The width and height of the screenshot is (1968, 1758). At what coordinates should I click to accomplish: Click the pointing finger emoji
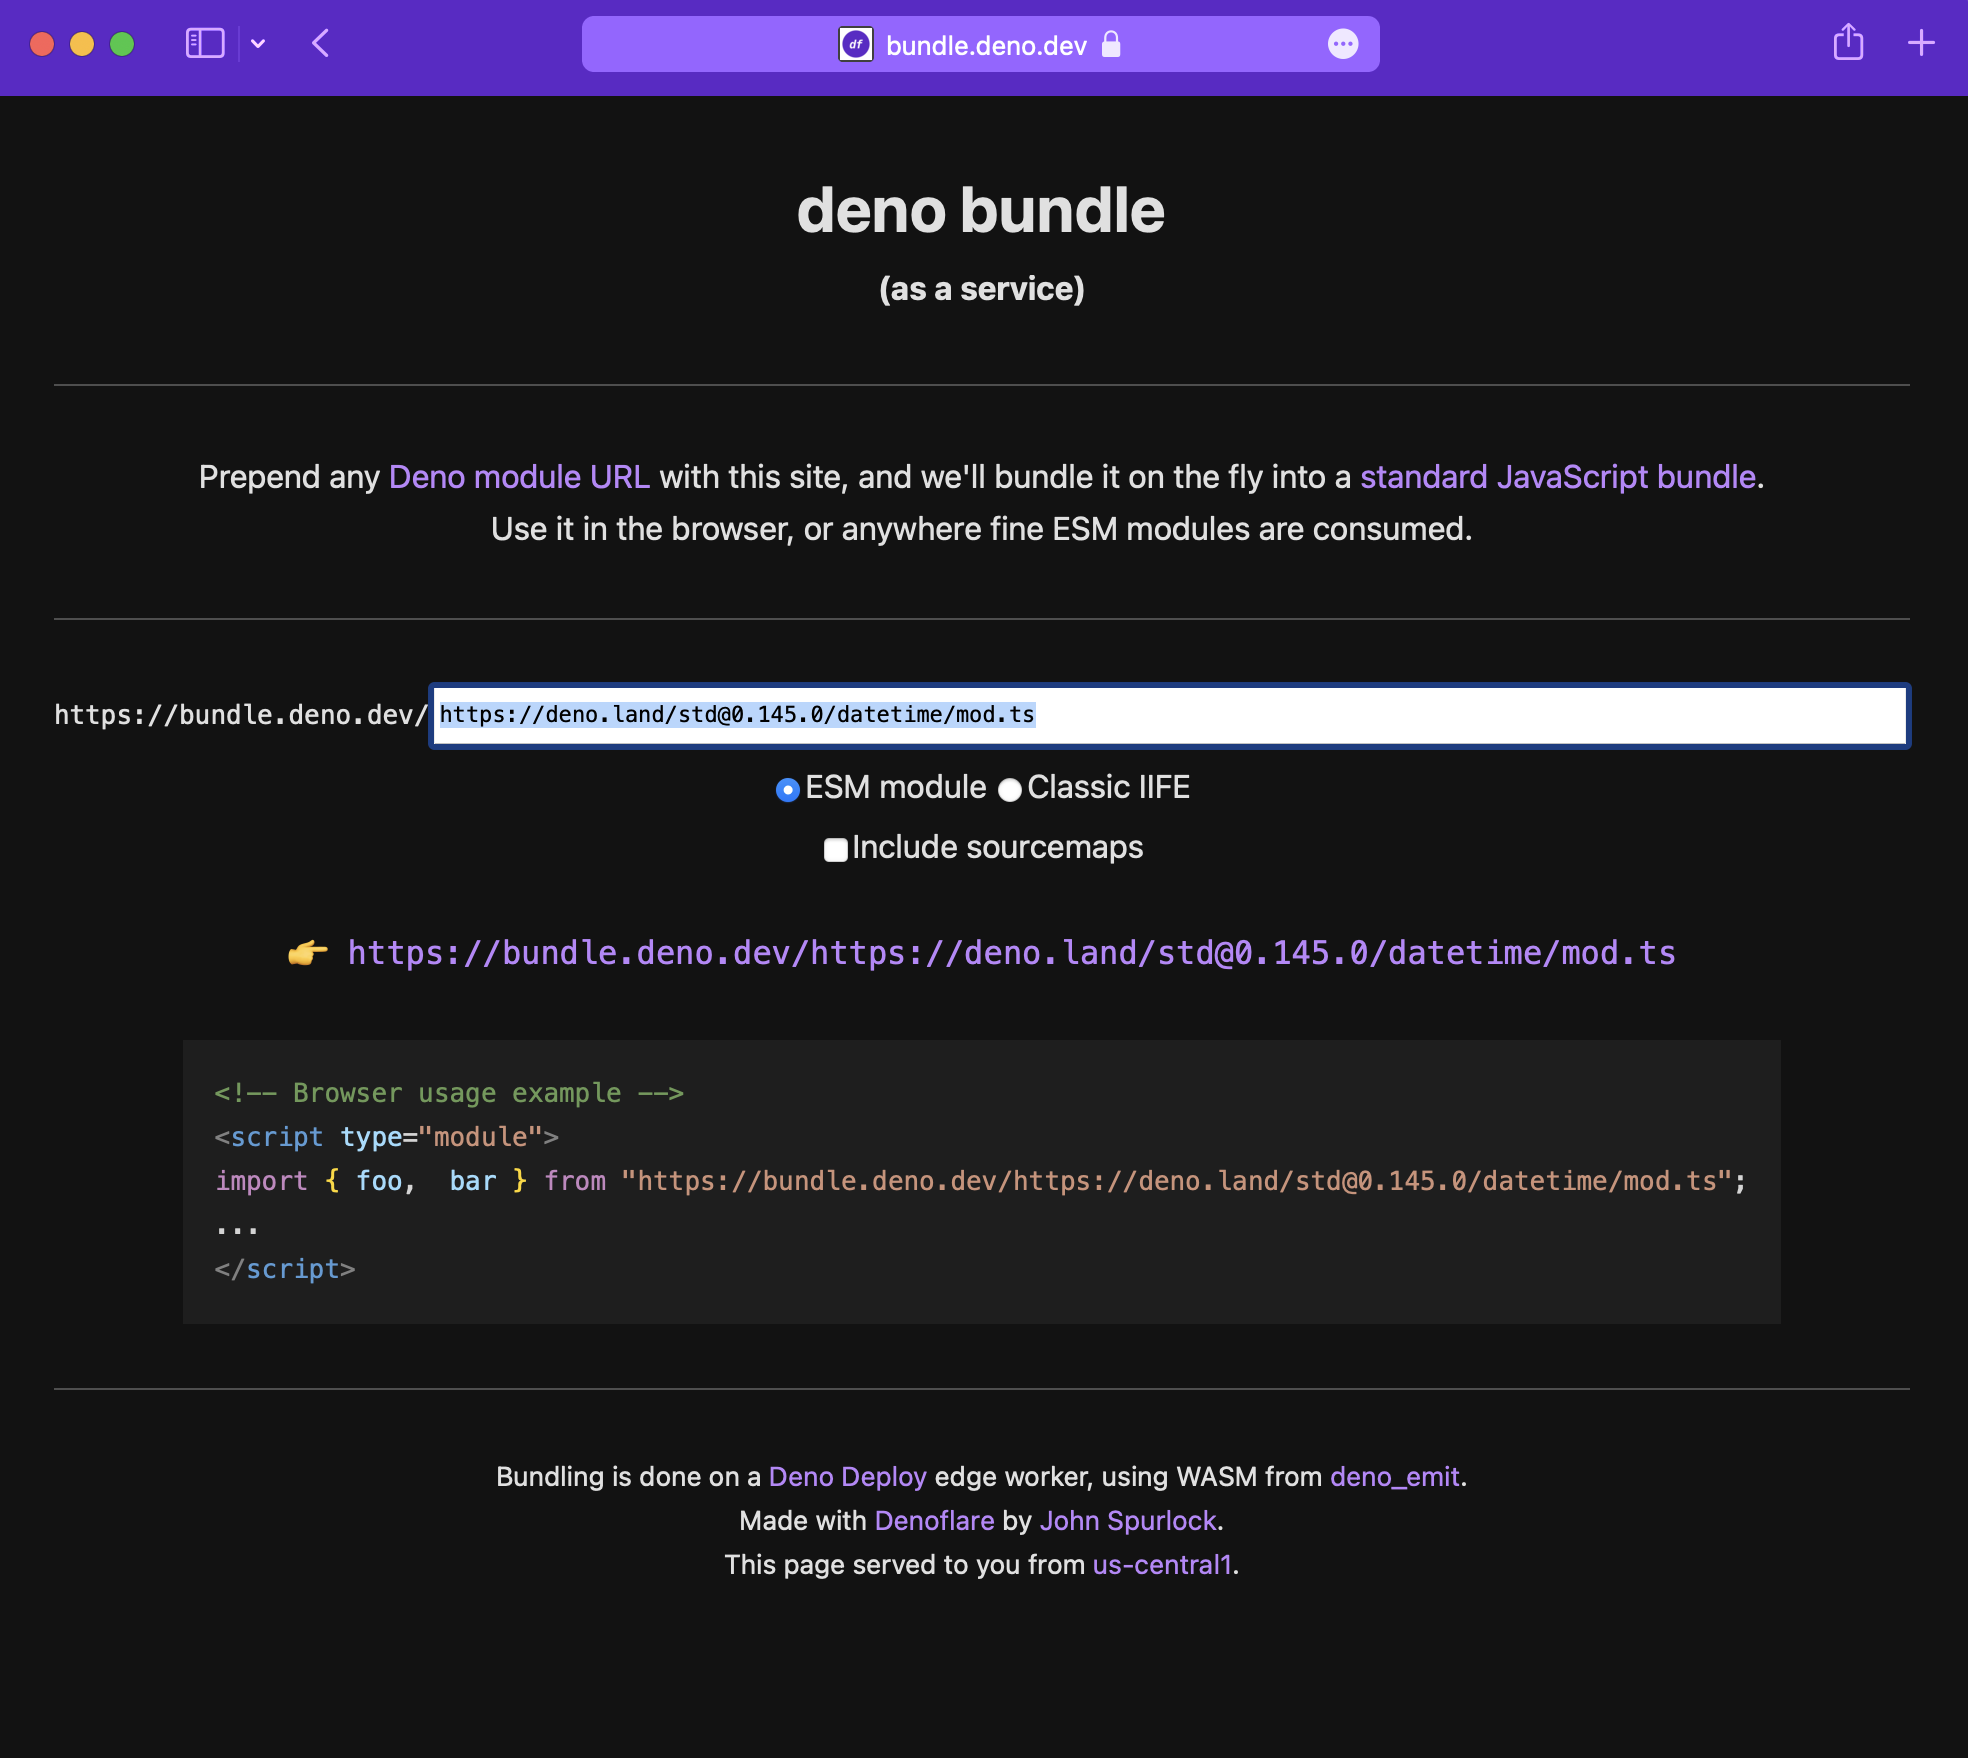[x=306, y=952]
